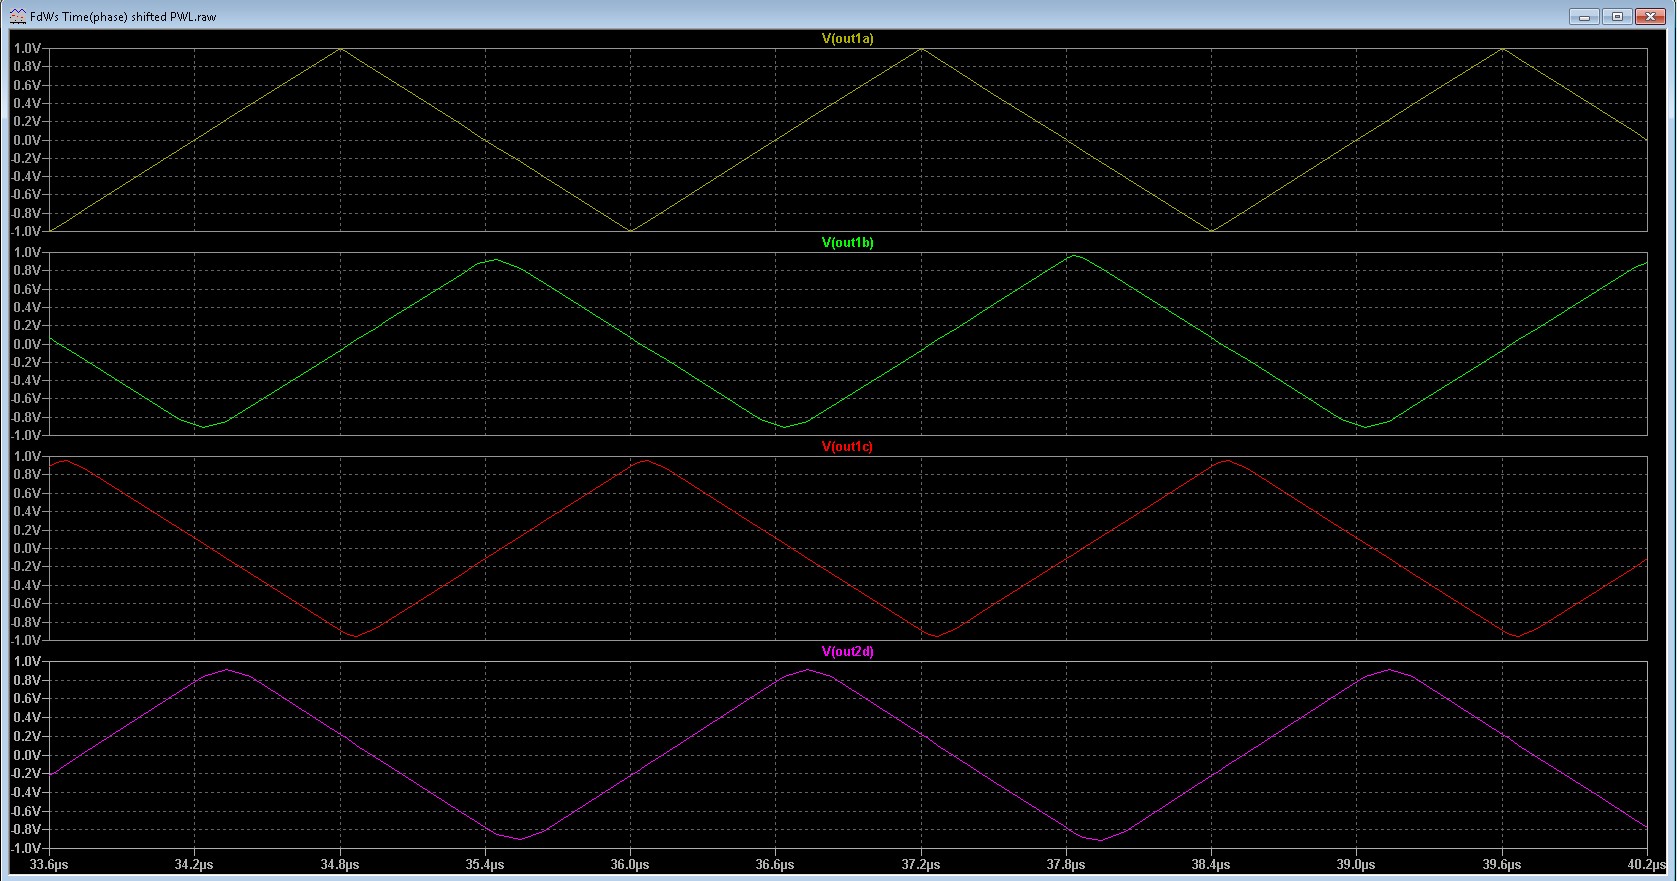This screenshot has height=881, width=1677.
Task: Click the 34.2µs time axis label
Action: click(194, 864)
